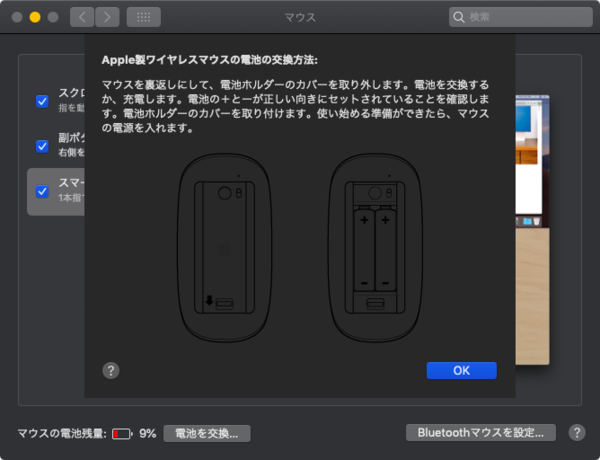The image size is (600, 460).
Task: Click the マウスの電池残量 label
Action: [62, 433]
